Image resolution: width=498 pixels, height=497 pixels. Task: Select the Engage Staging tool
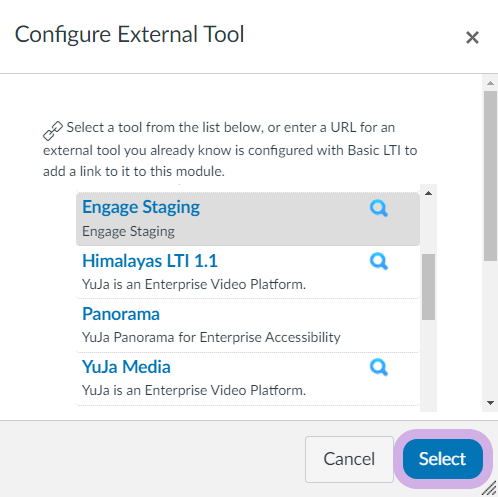click(x=248, y=219)
